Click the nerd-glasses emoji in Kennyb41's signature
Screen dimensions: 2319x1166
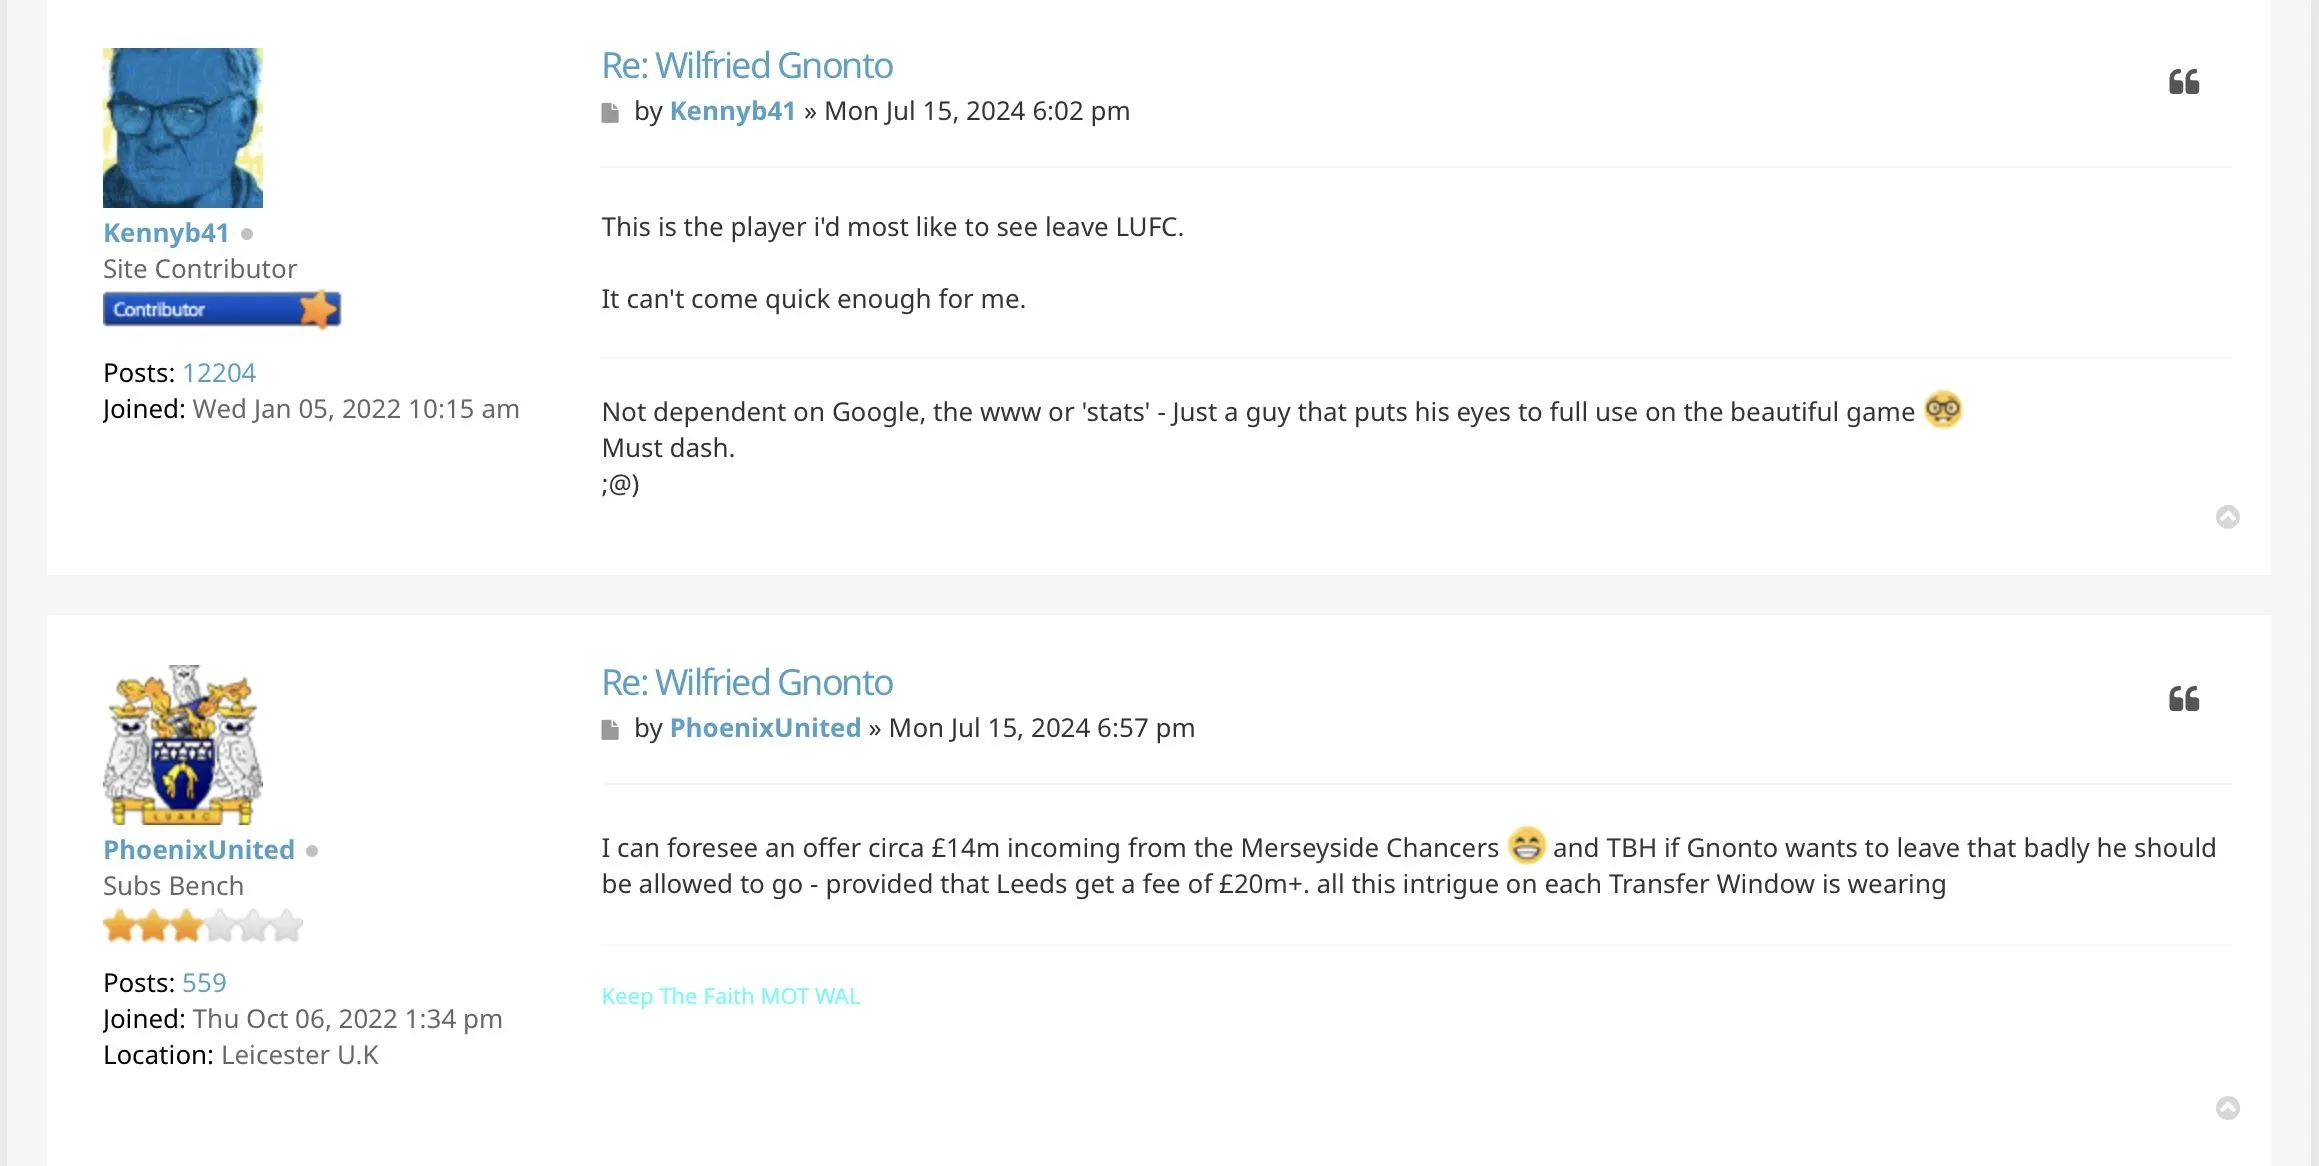1942,410
